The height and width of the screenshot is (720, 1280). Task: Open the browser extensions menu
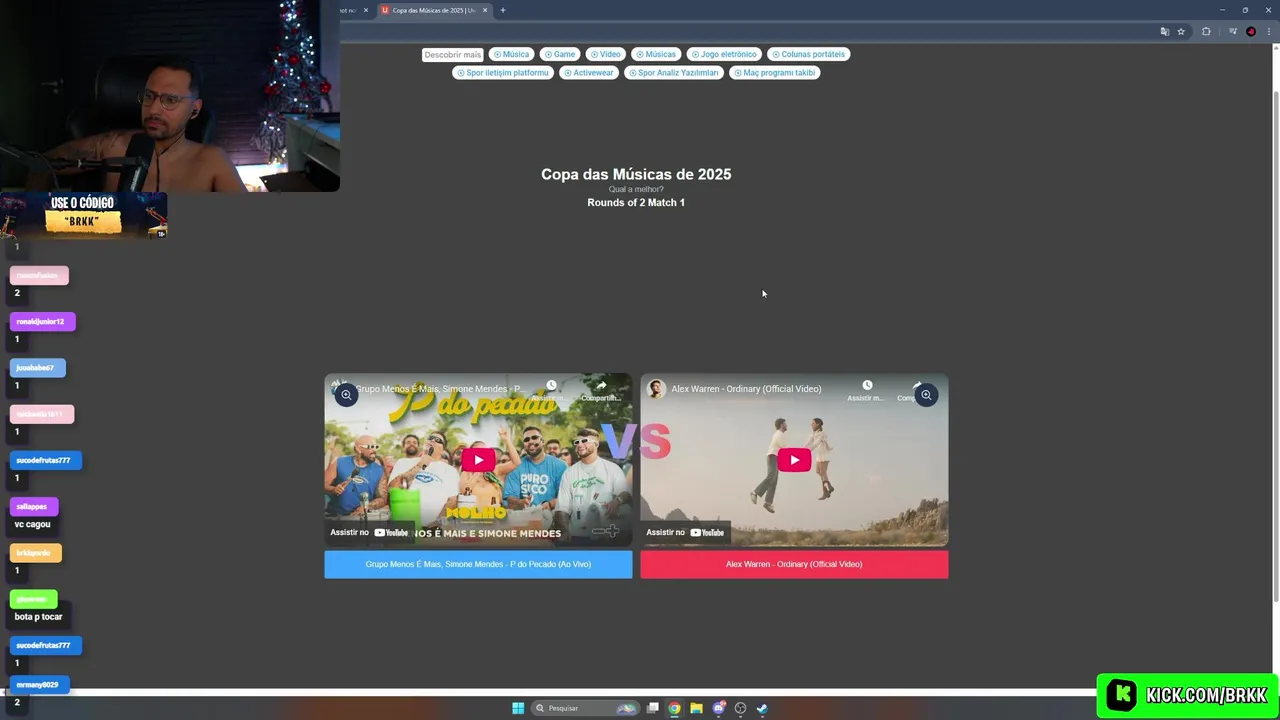[1206, 32]
